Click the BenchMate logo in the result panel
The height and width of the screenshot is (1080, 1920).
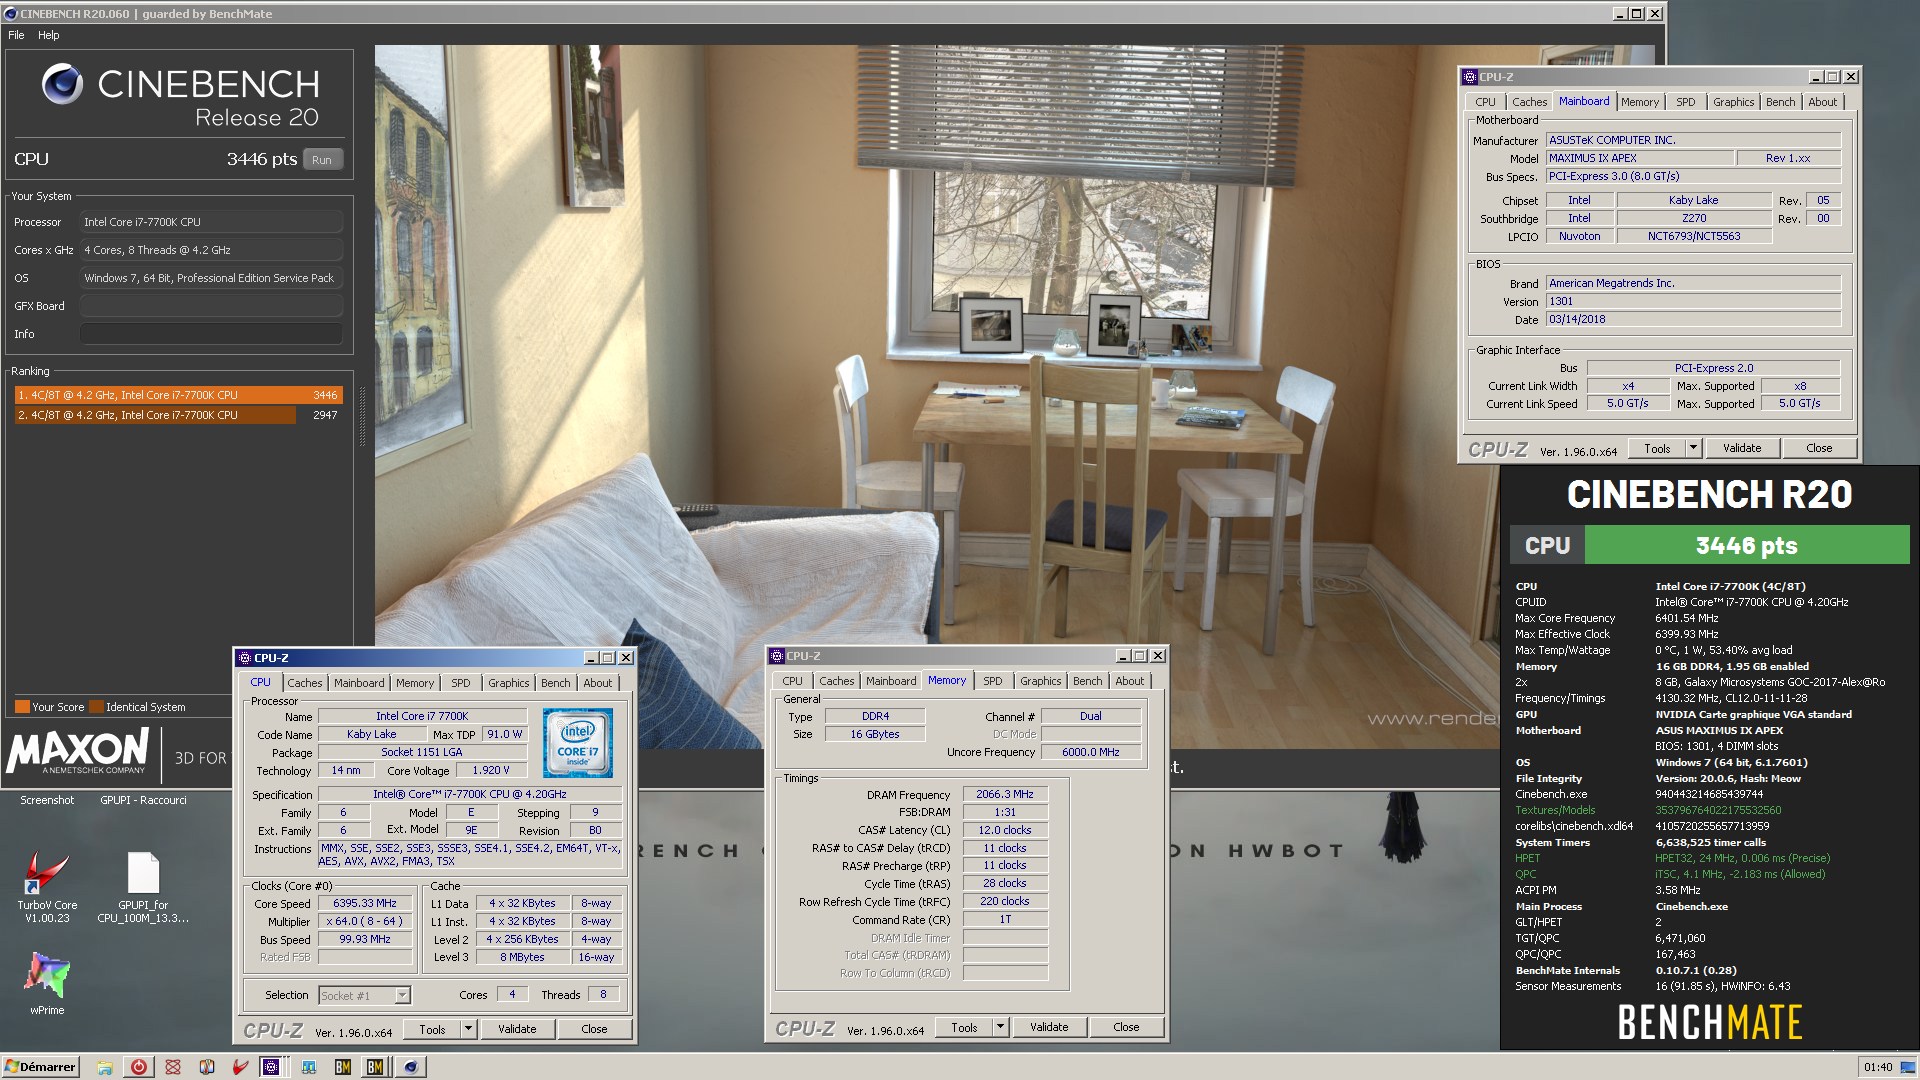(x=1709, y=1023)
